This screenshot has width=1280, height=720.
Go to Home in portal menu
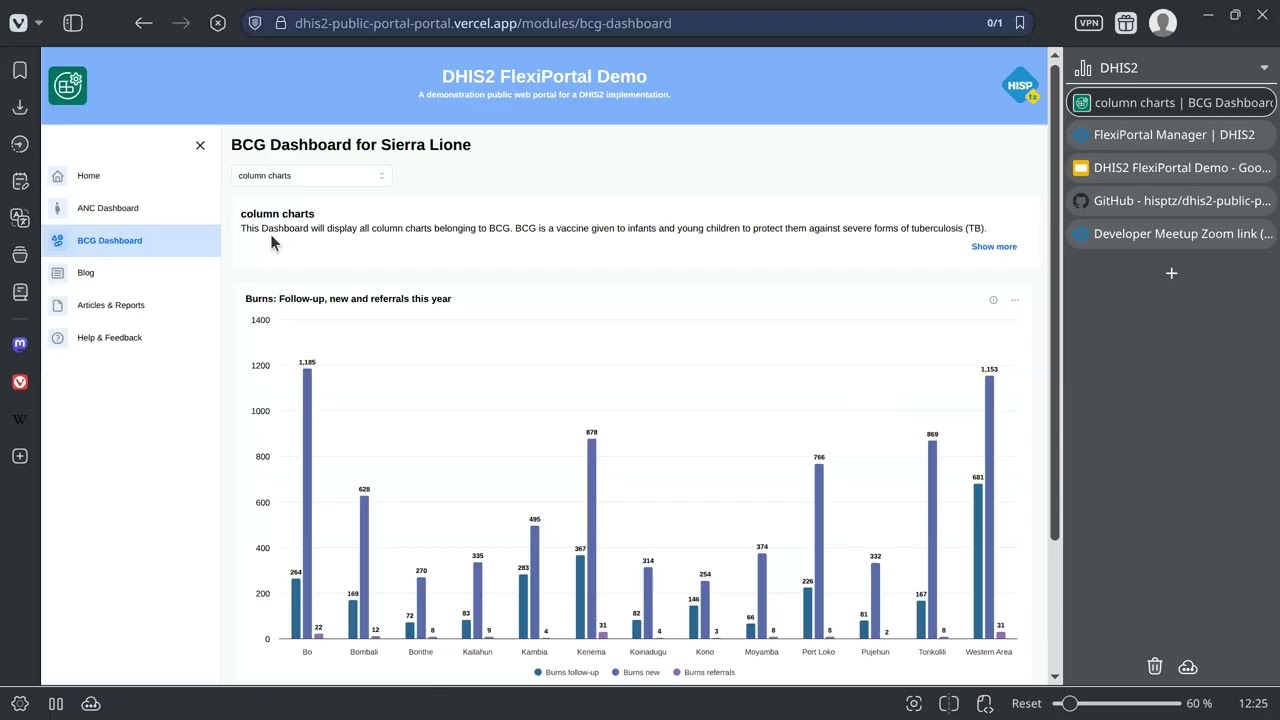coord(131,176)
